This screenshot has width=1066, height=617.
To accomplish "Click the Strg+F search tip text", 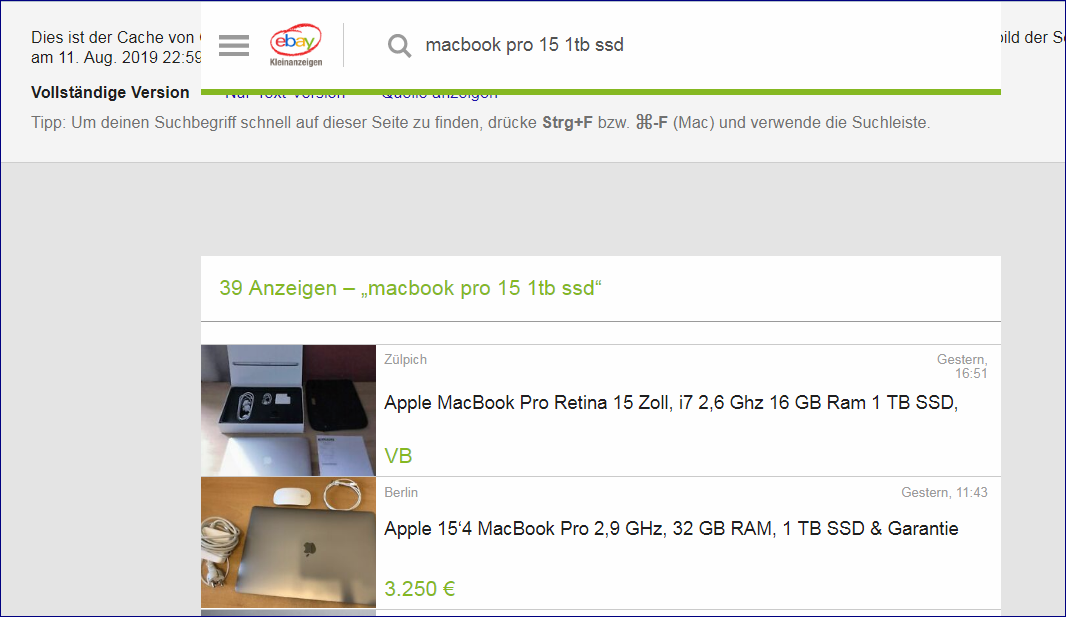I will [x=480, y=123].
